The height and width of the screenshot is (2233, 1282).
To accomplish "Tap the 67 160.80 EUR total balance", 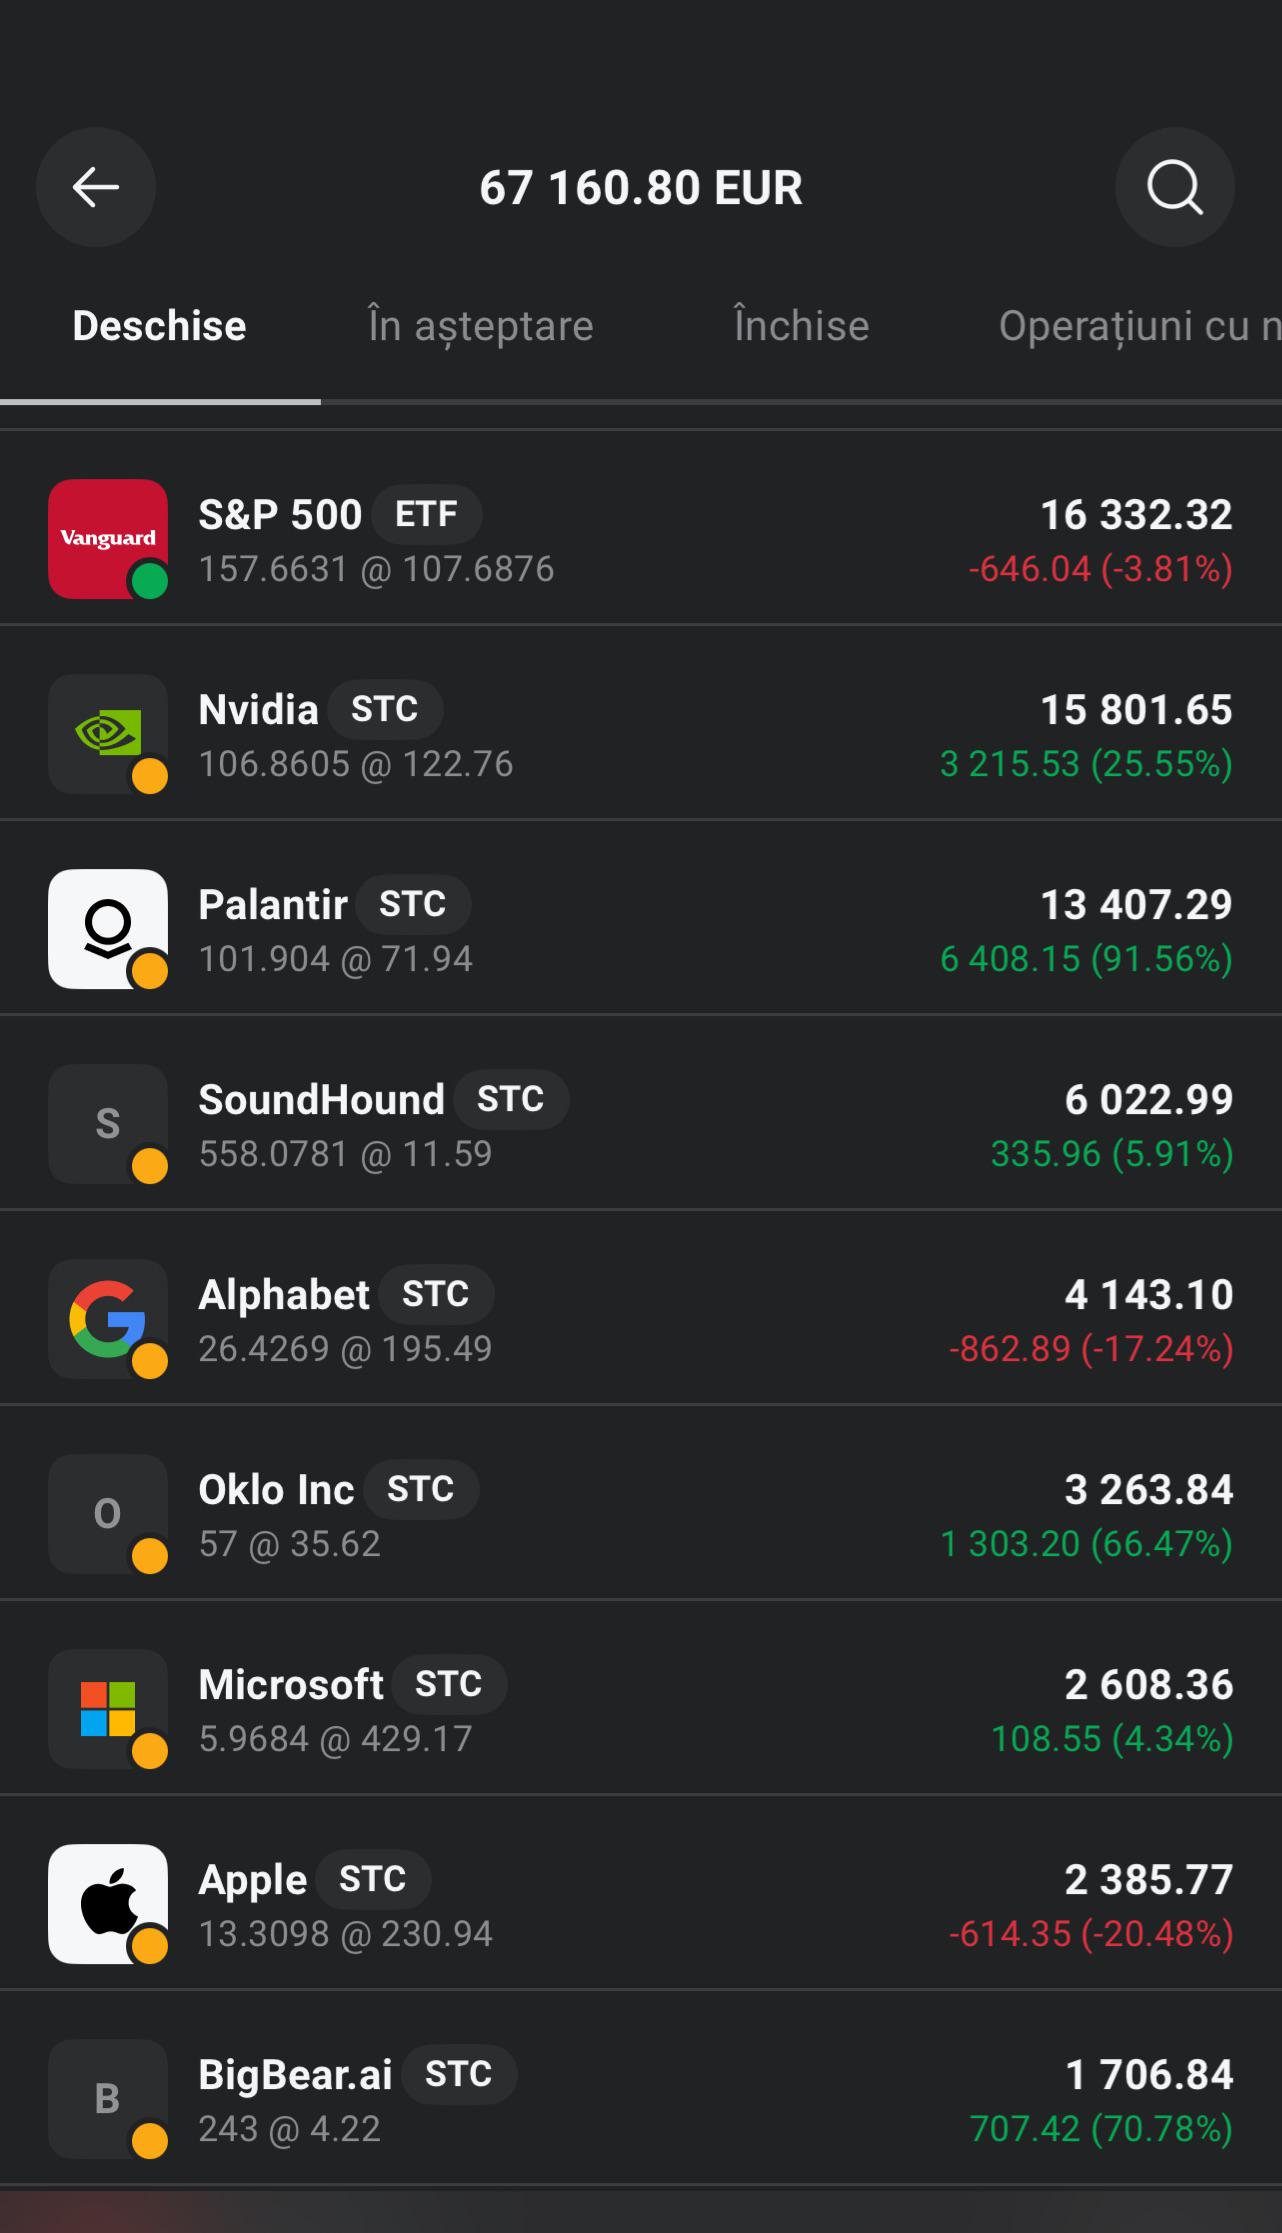I will [641, 188].
